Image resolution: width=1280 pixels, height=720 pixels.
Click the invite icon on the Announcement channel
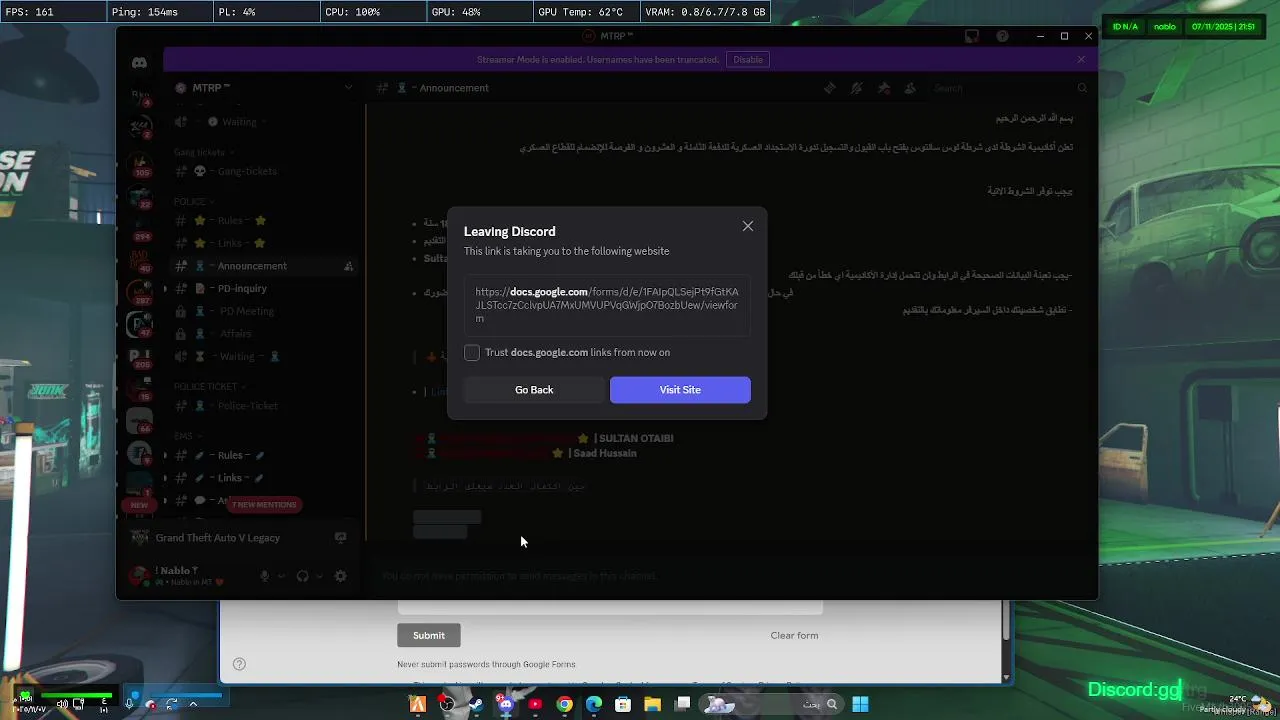[x=348, y=266]
